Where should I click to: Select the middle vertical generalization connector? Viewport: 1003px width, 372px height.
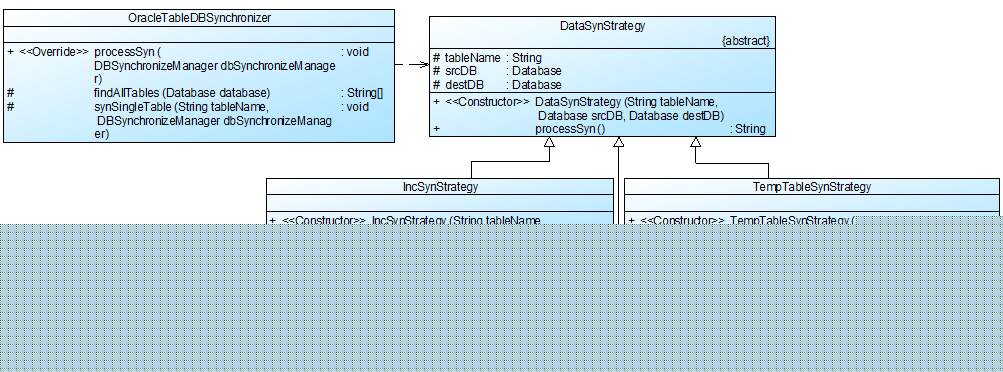619,180
